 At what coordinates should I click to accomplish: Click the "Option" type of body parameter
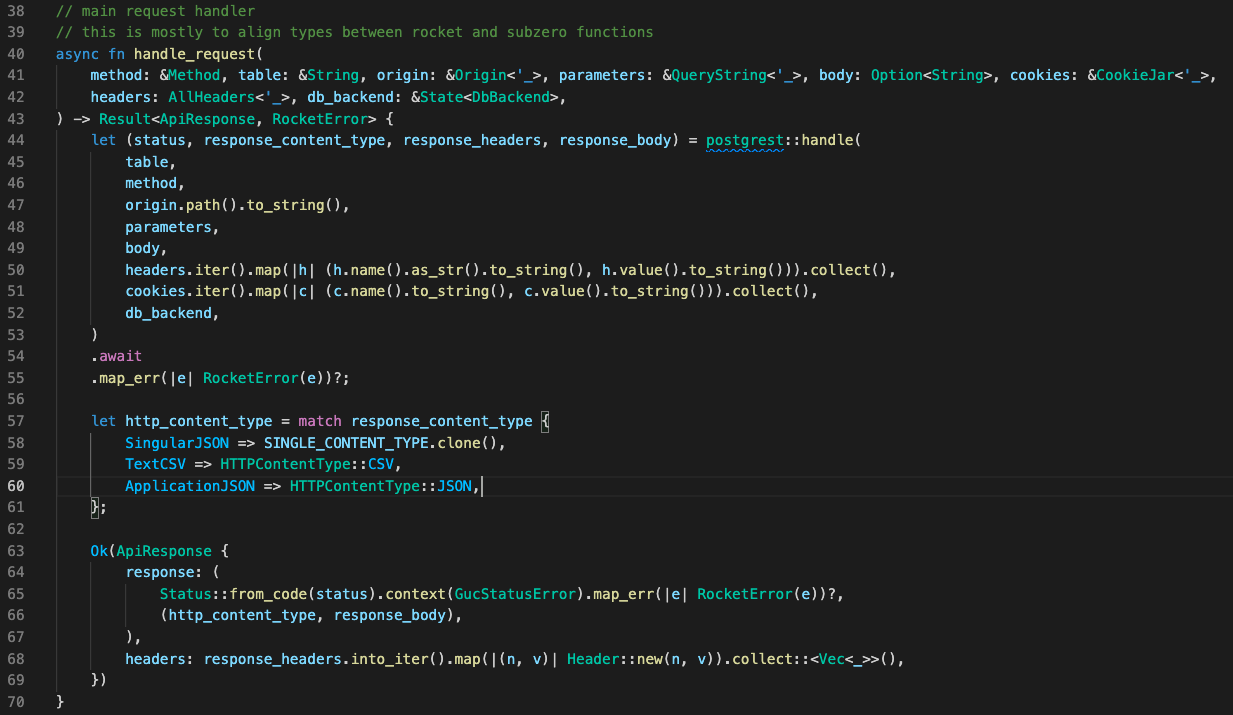(897, 75)
